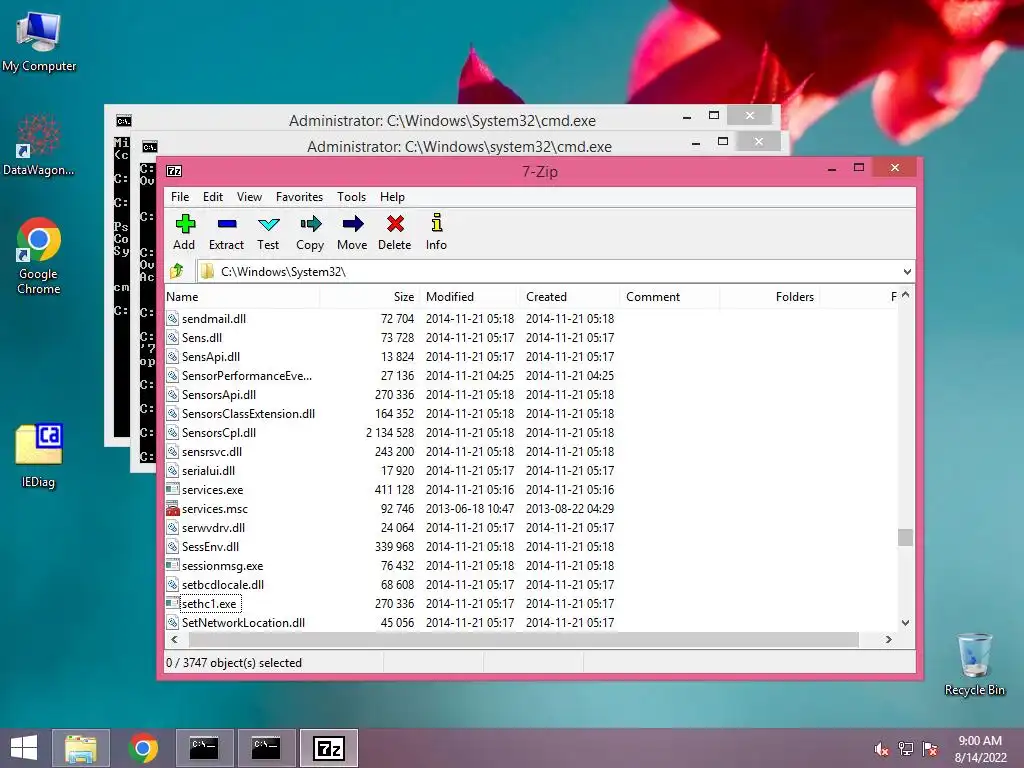The height and width of the screenshot is (768, 1024).
Task: Switch to second cmd taskbar window
Action: click(266, 748)
